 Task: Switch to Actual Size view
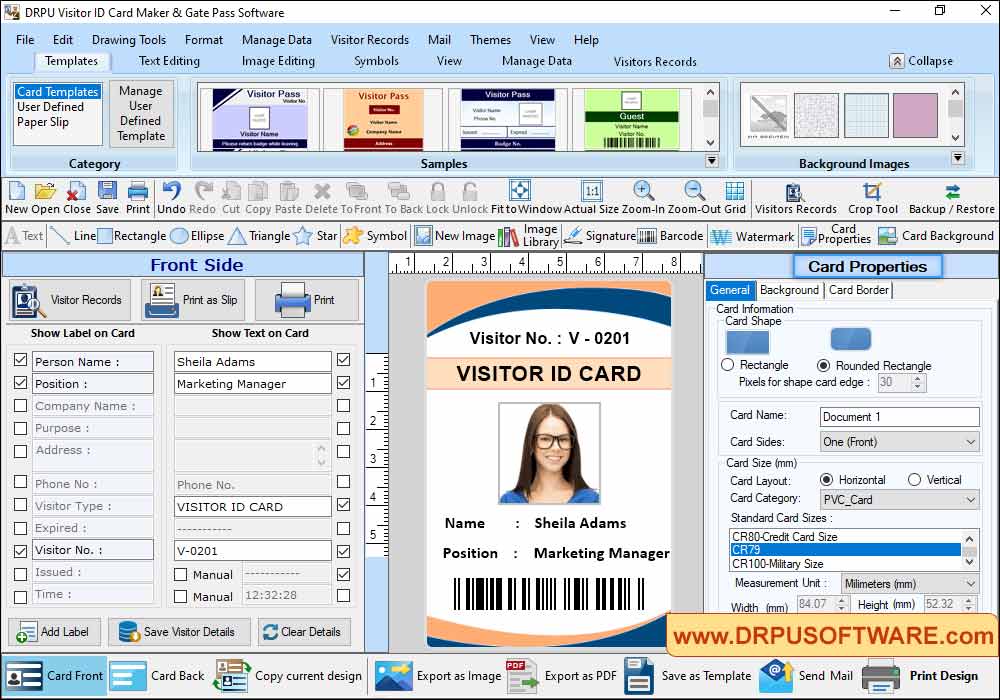click(x=591, y=198)
